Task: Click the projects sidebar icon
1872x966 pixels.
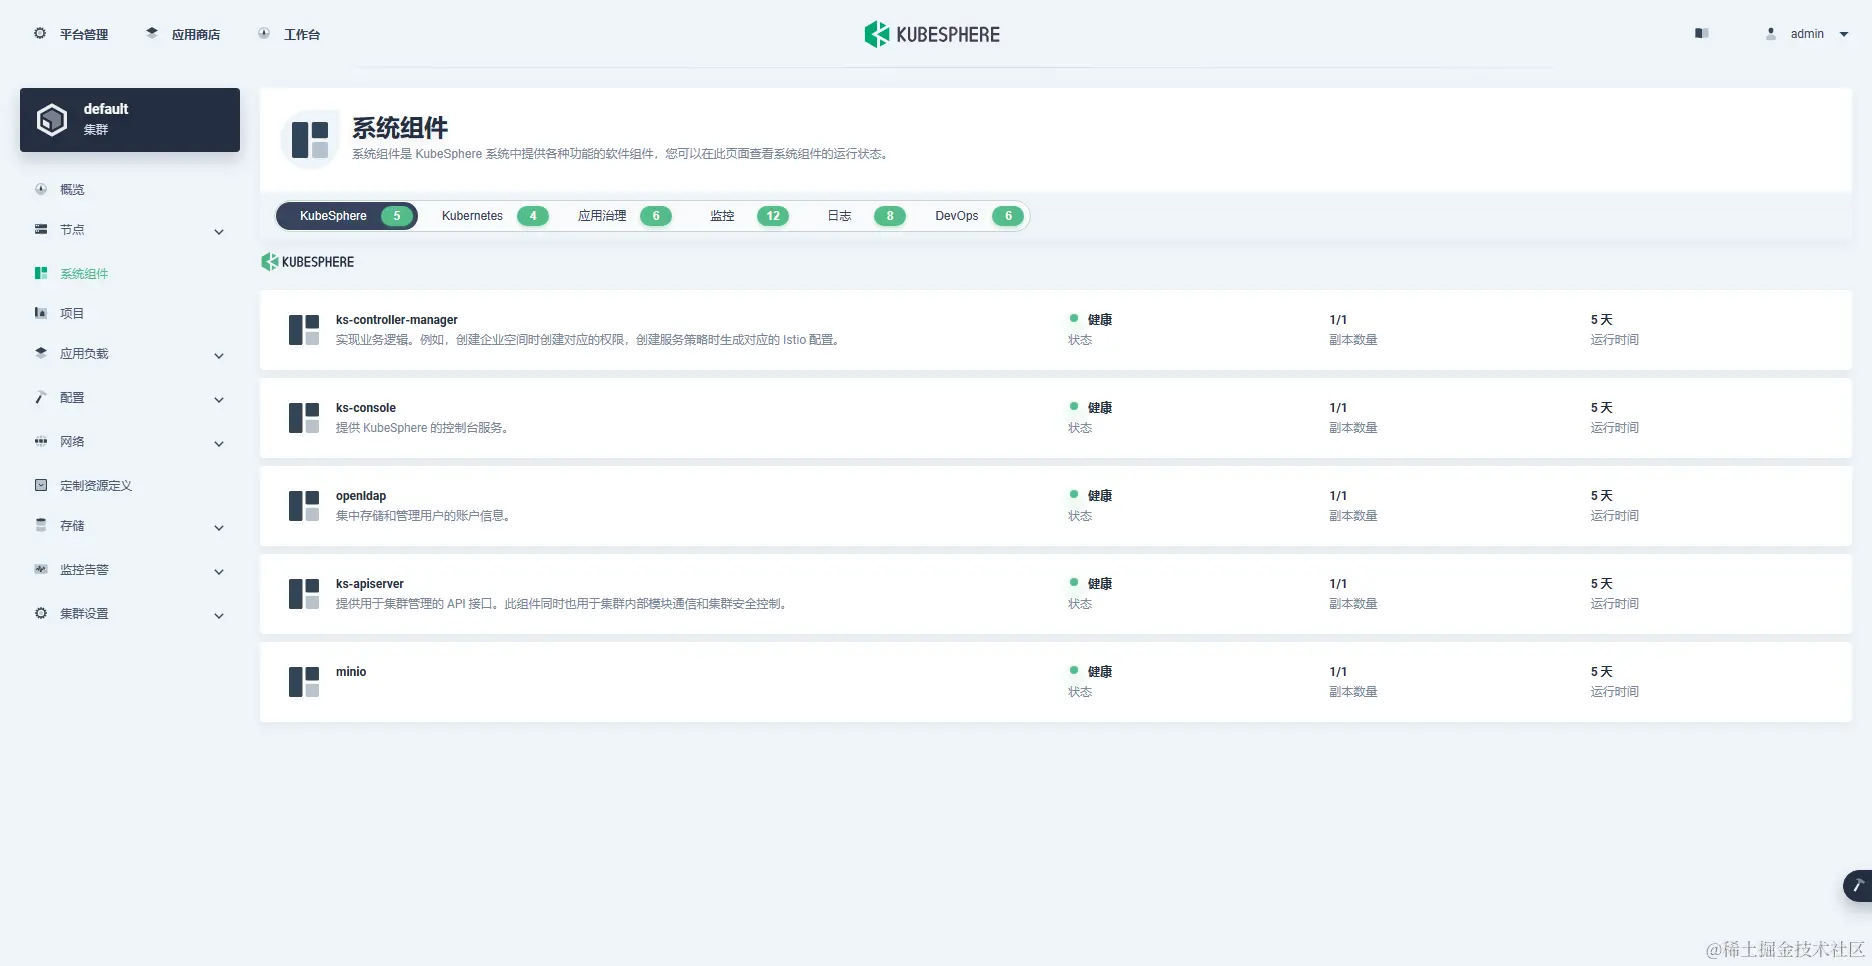Action: [x=41, y=313]
